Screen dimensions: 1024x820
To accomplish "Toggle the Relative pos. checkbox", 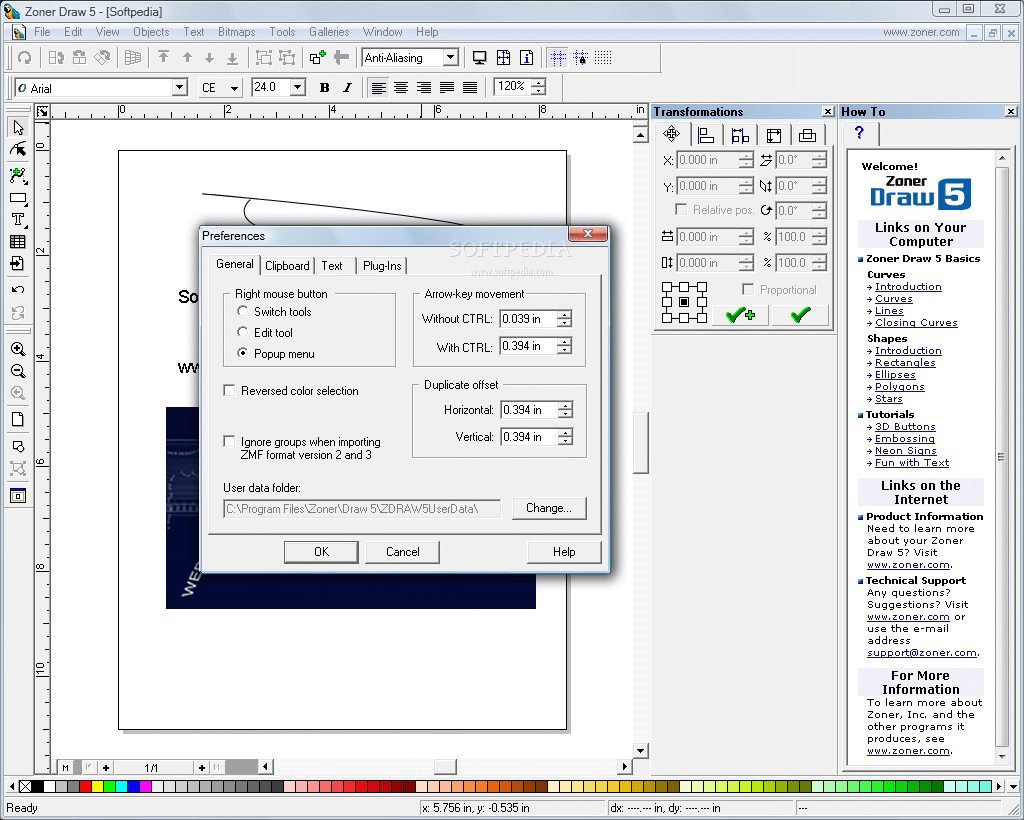I will 681,210.
